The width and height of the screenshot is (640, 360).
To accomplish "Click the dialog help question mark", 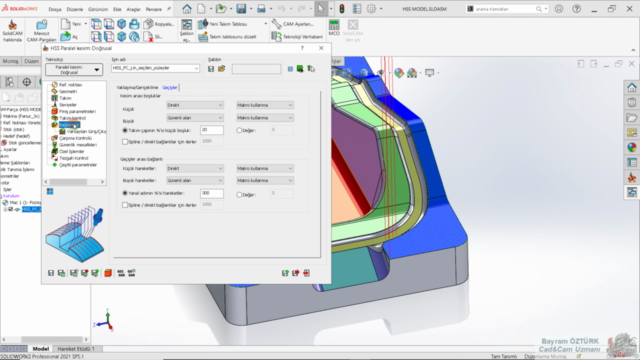I will (x=302, y=48).
